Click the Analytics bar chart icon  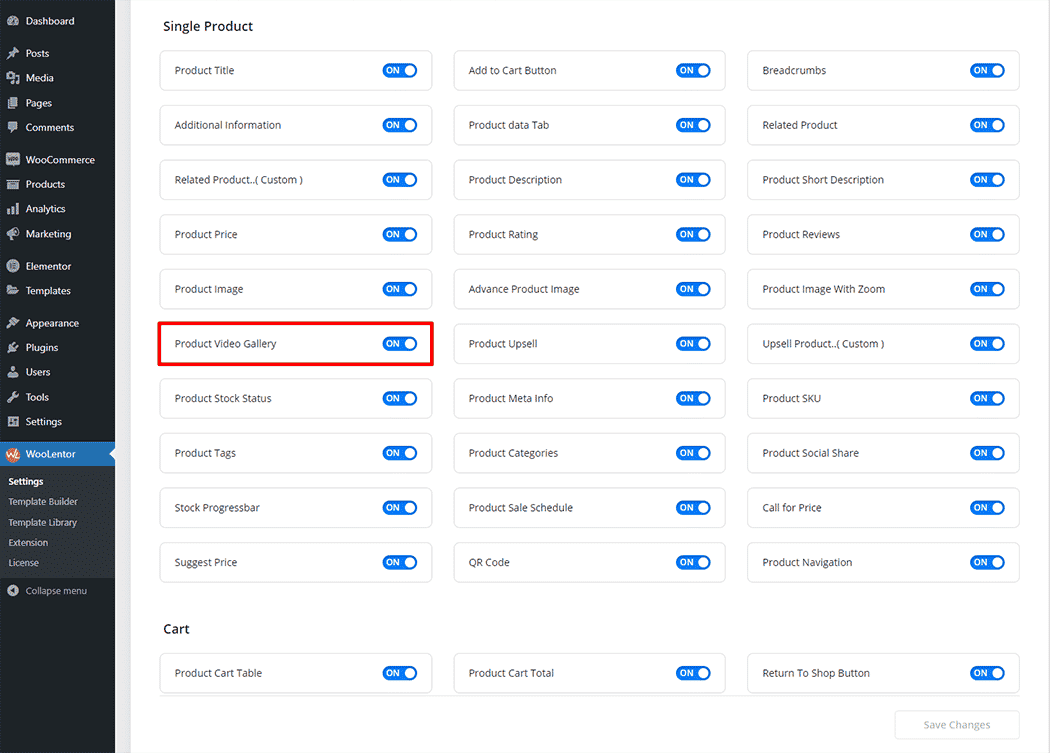point(13,209)
